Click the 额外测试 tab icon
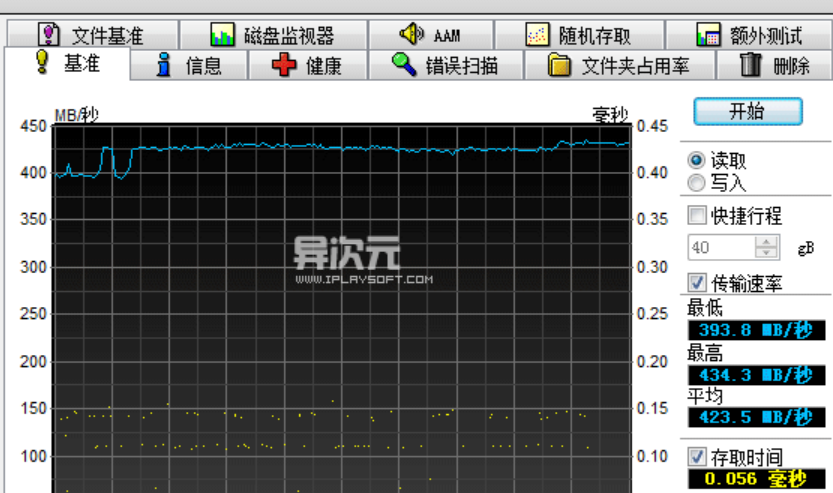Image resolution: width=833 pixels, height=493 pixels. [x=708, y=35]
